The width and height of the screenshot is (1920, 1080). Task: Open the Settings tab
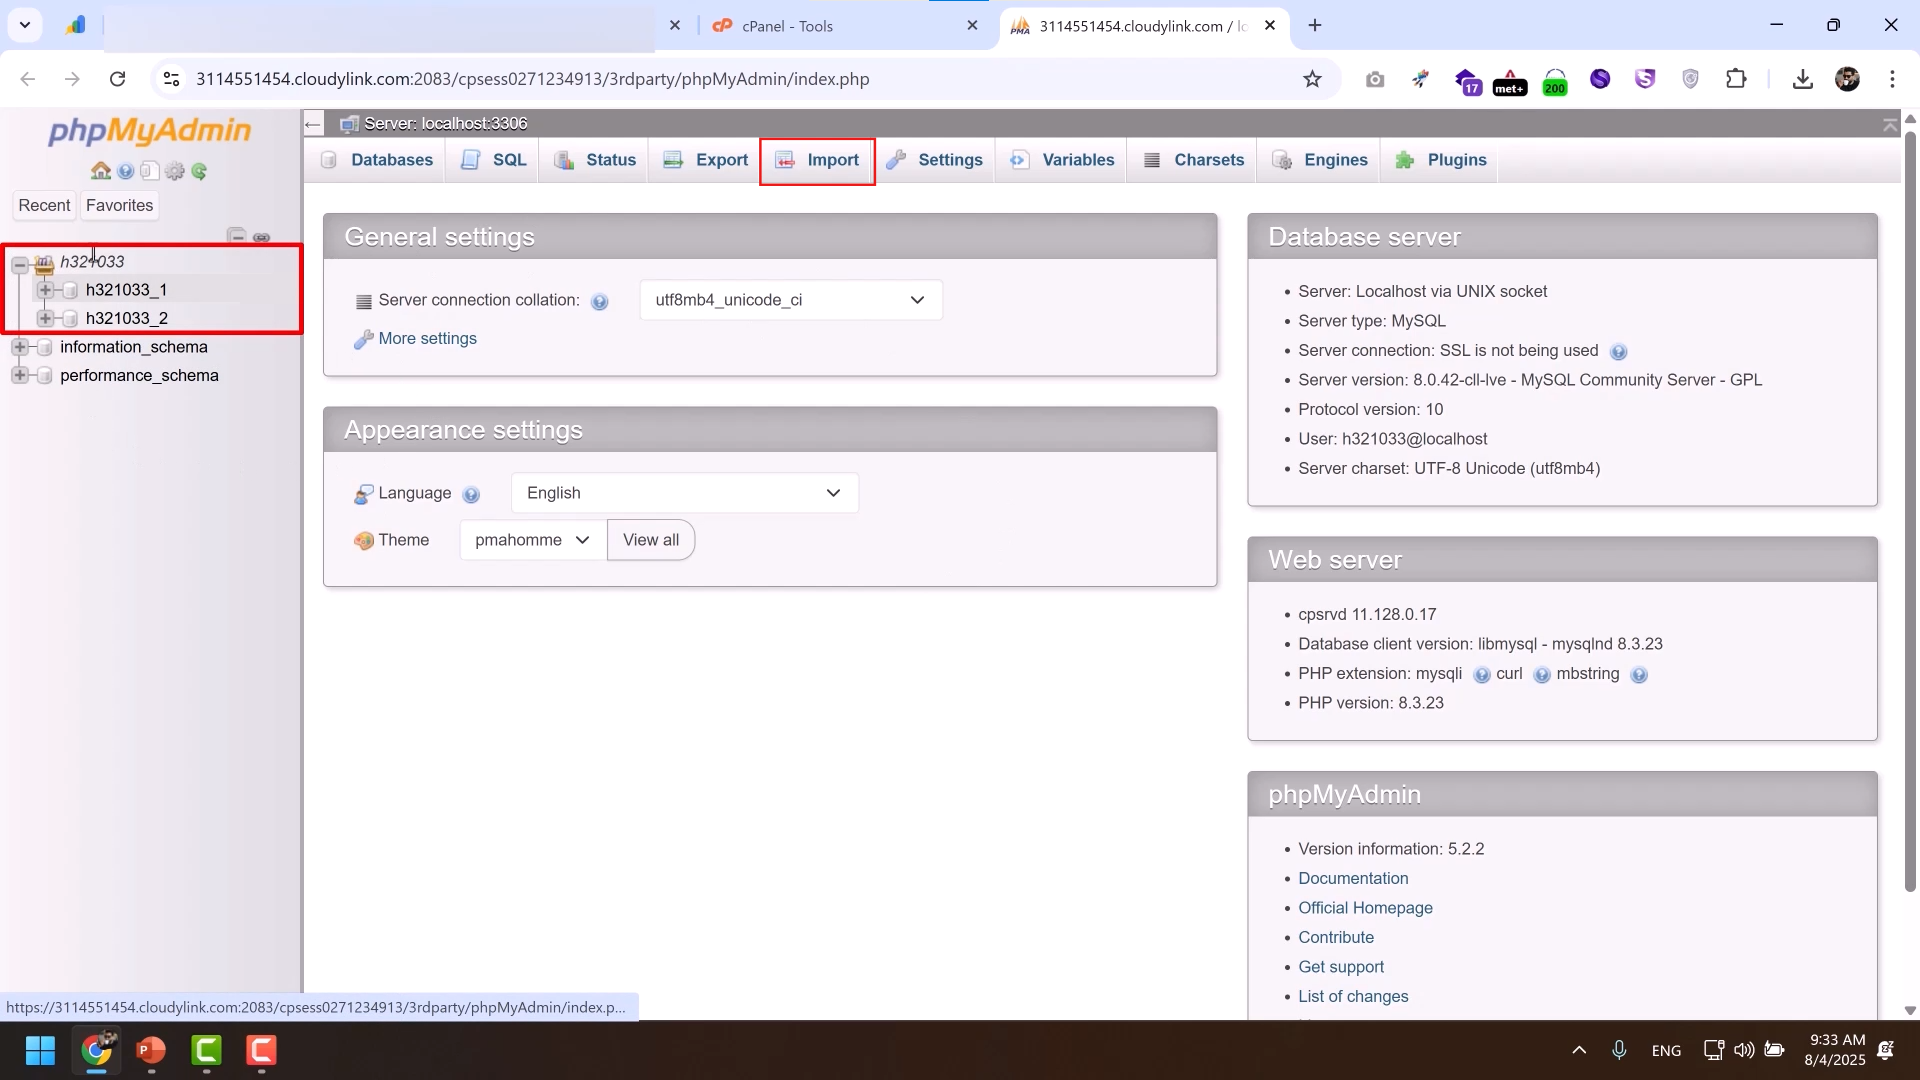pyautogui.click(x=934, y=160)
